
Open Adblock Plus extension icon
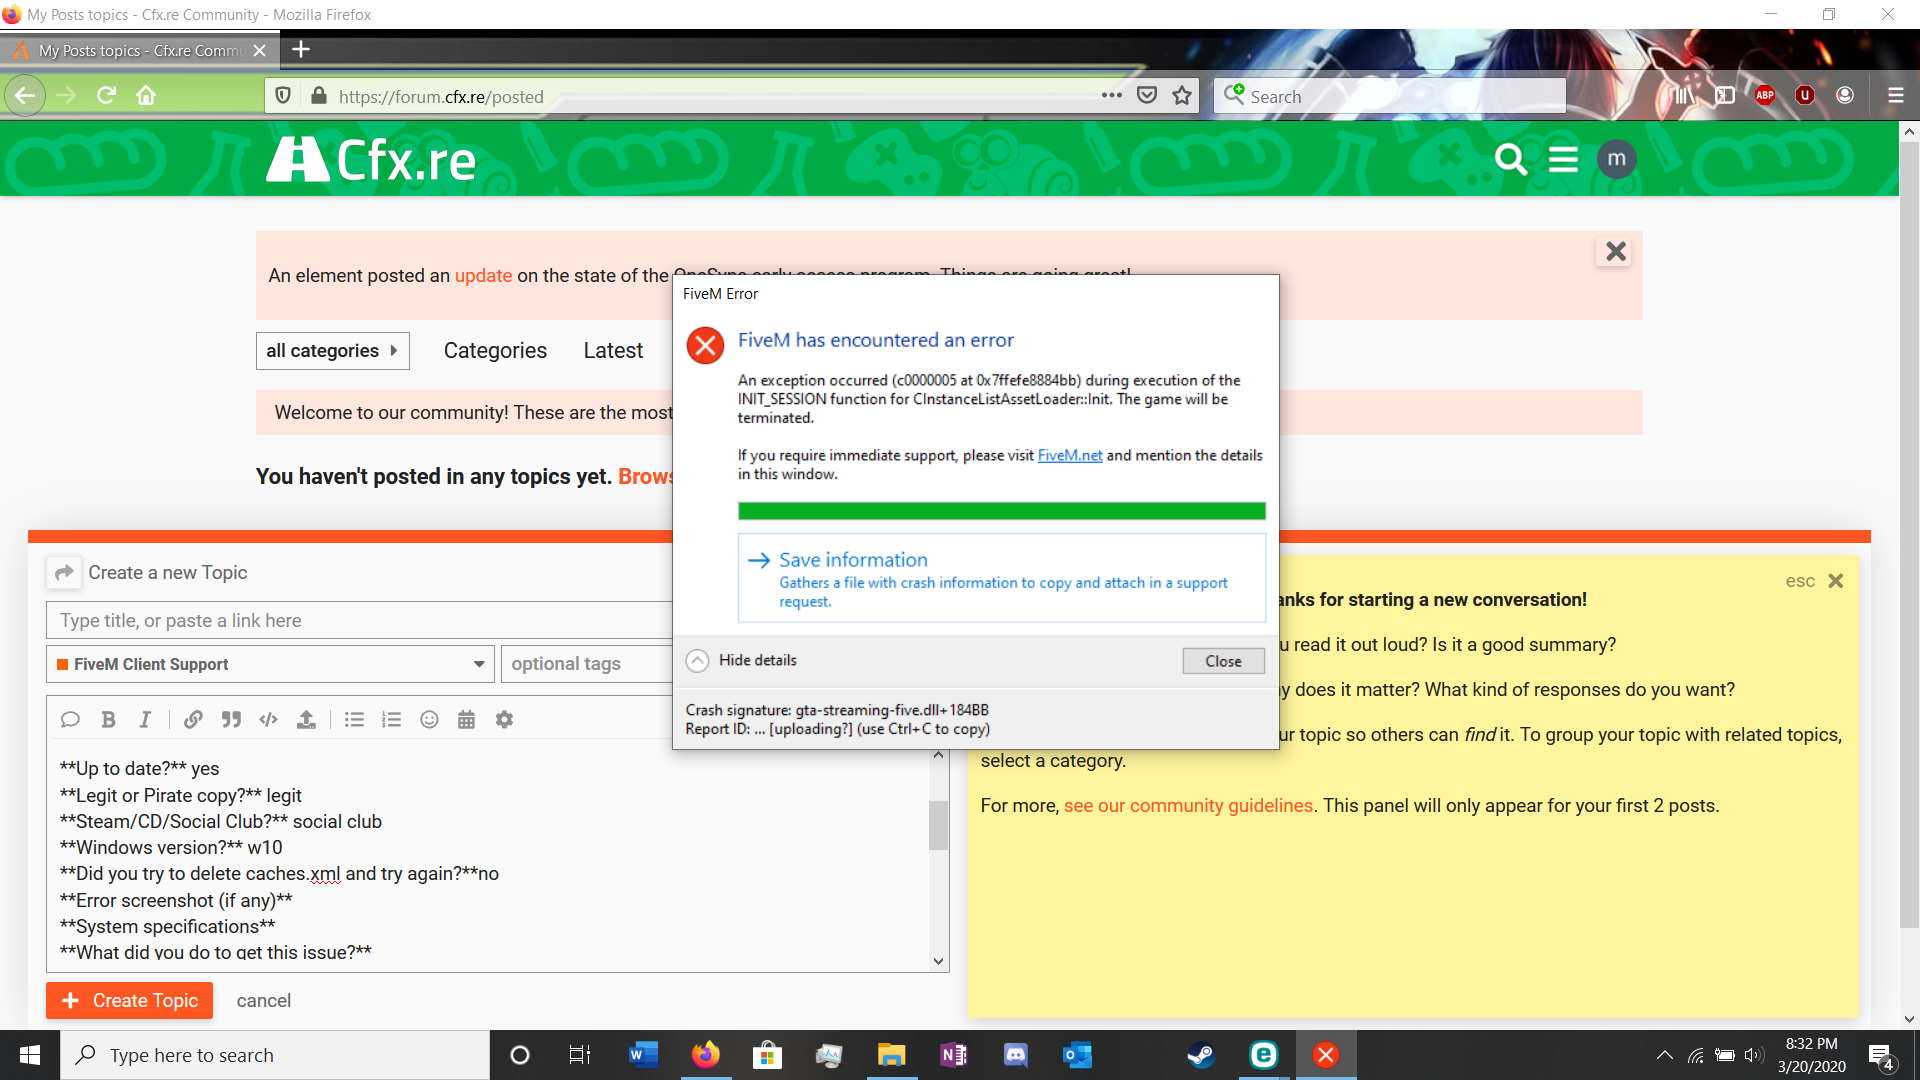point(1765,96)
